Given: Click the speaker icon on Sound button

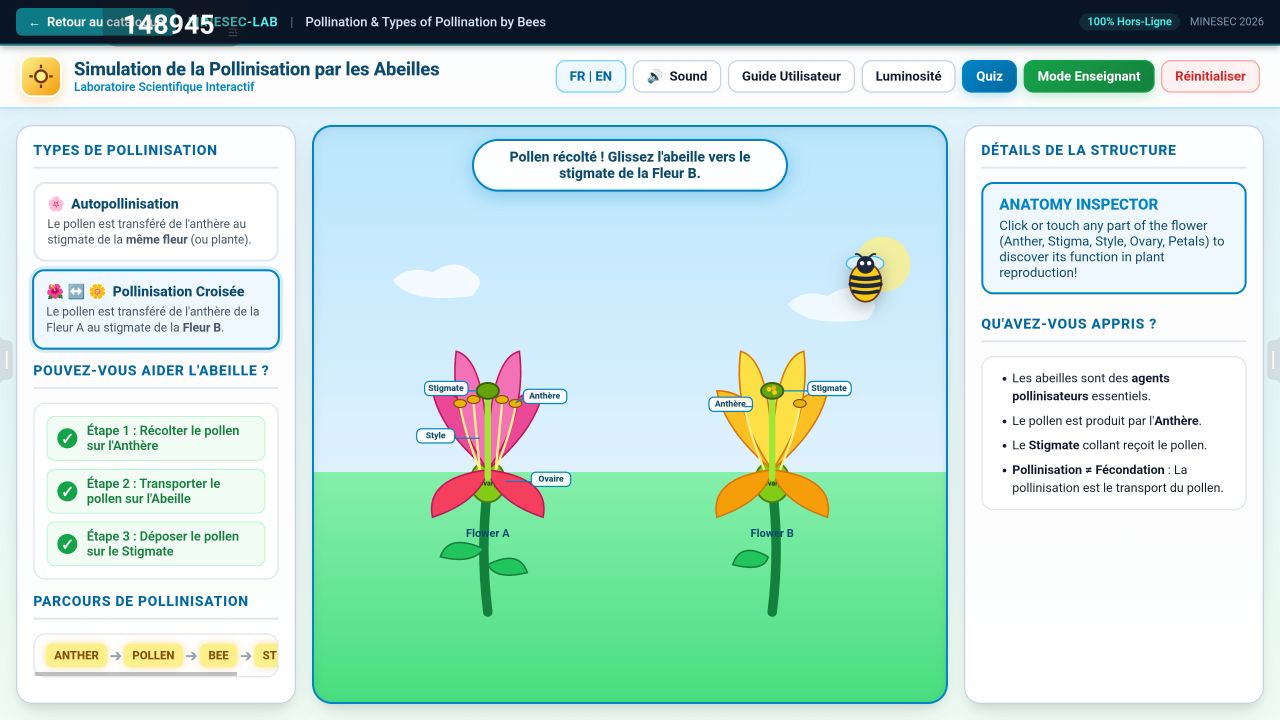Looking at the screenshot, I should (x=655, y=76).
